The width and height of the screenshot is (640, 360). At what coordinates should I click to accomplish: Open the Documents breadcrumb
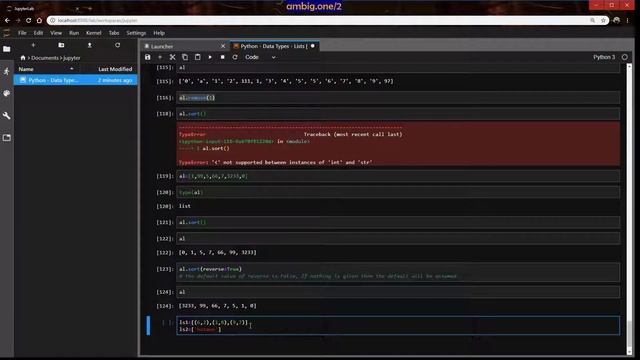pyautogui.click(x=45, y=58)
